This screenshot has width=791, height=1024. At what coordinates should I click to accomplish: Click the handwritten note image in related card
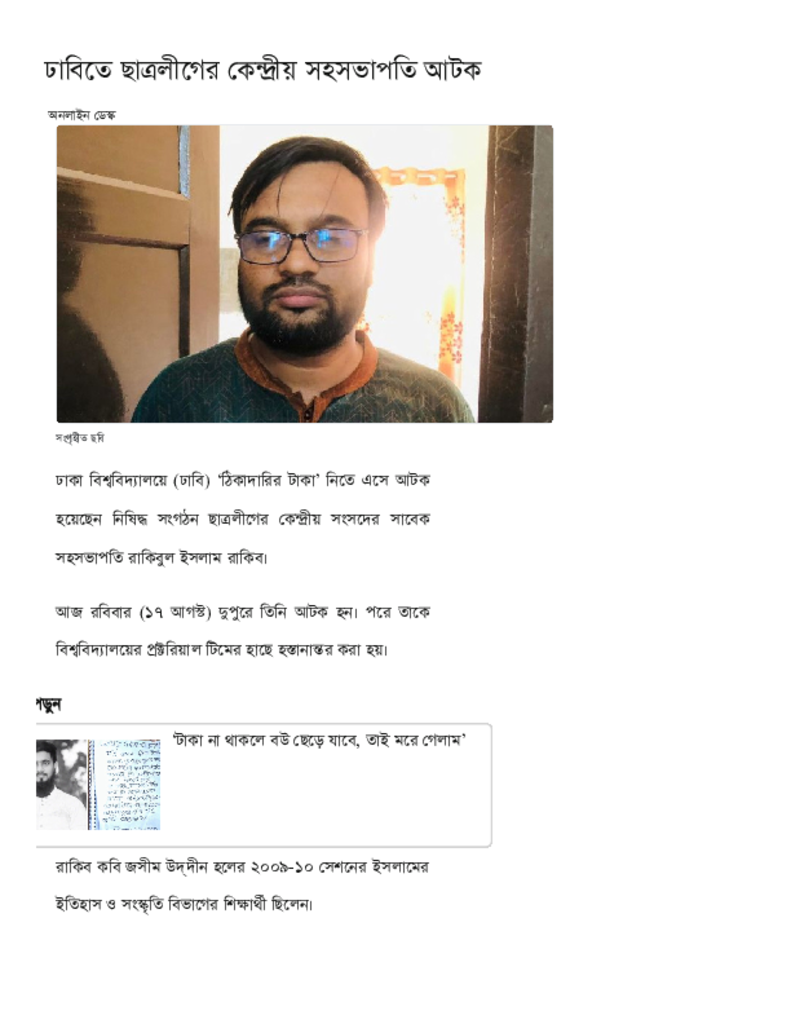click(125, 784)
